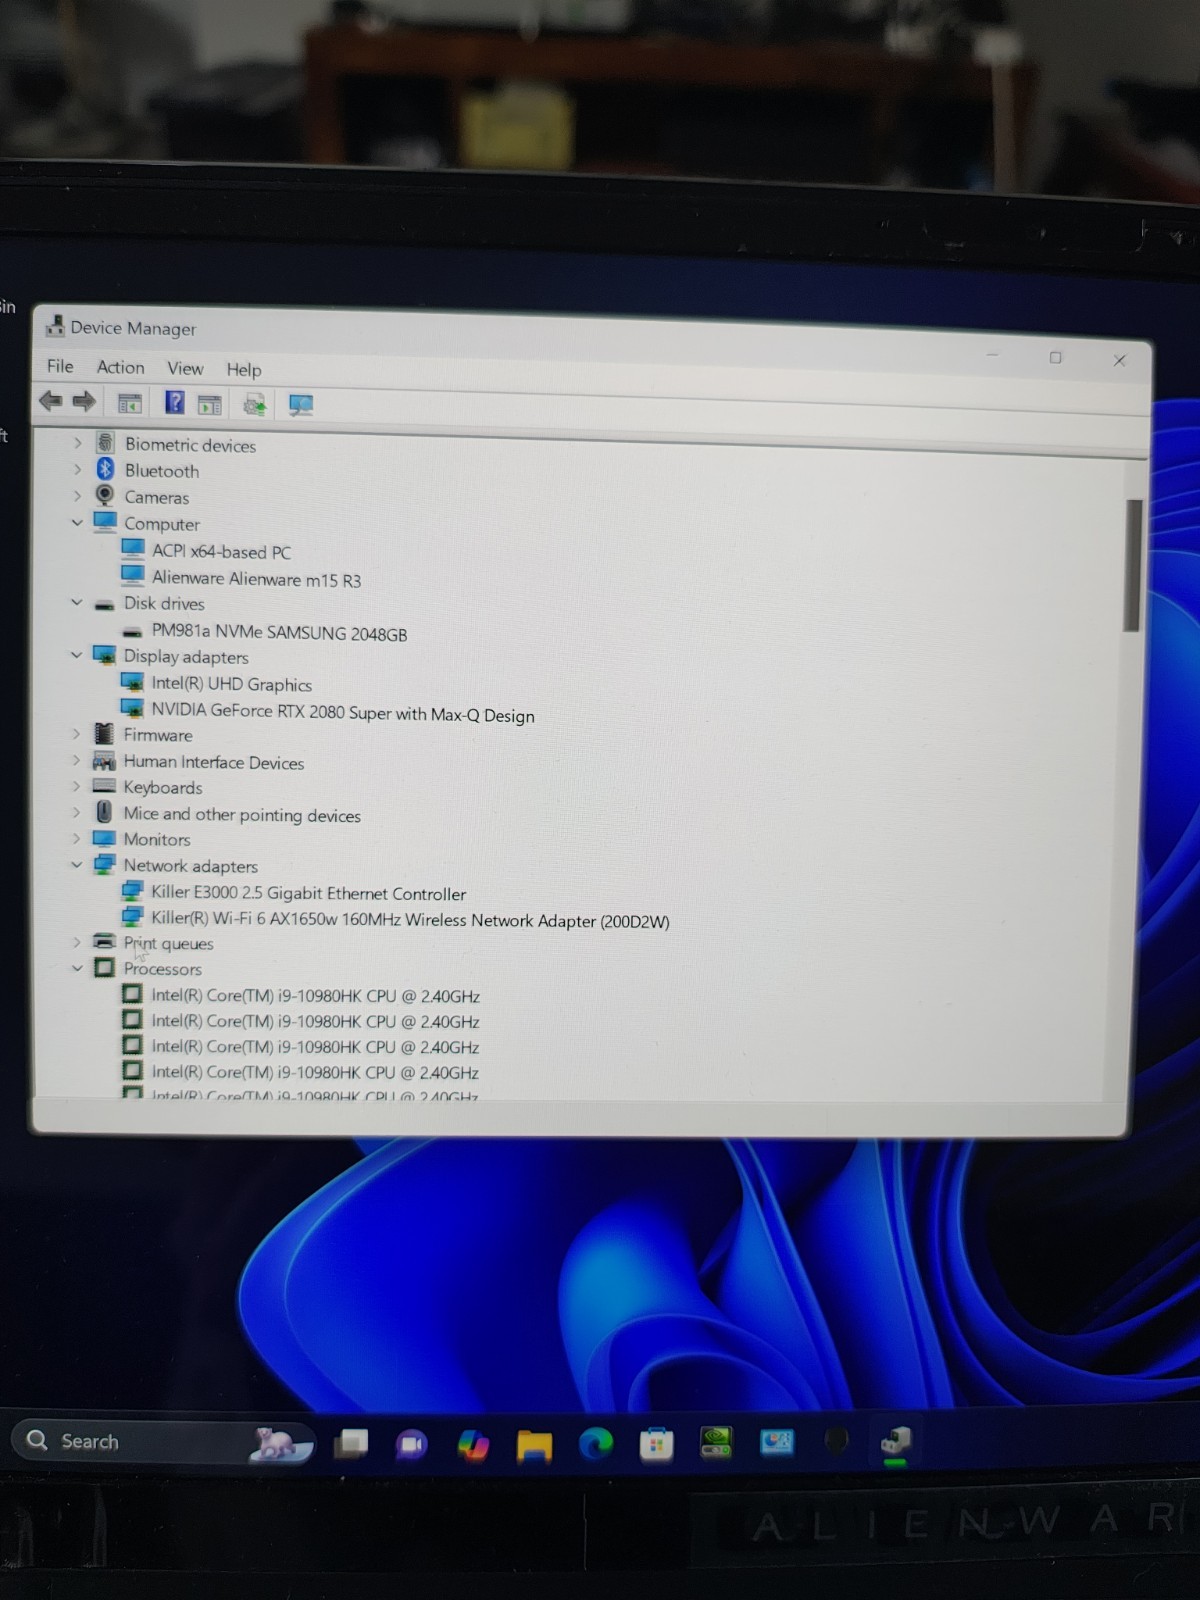1200x1600 pixels.
Task: Open Task View from the taskbar
Action: pos(351,1443)
